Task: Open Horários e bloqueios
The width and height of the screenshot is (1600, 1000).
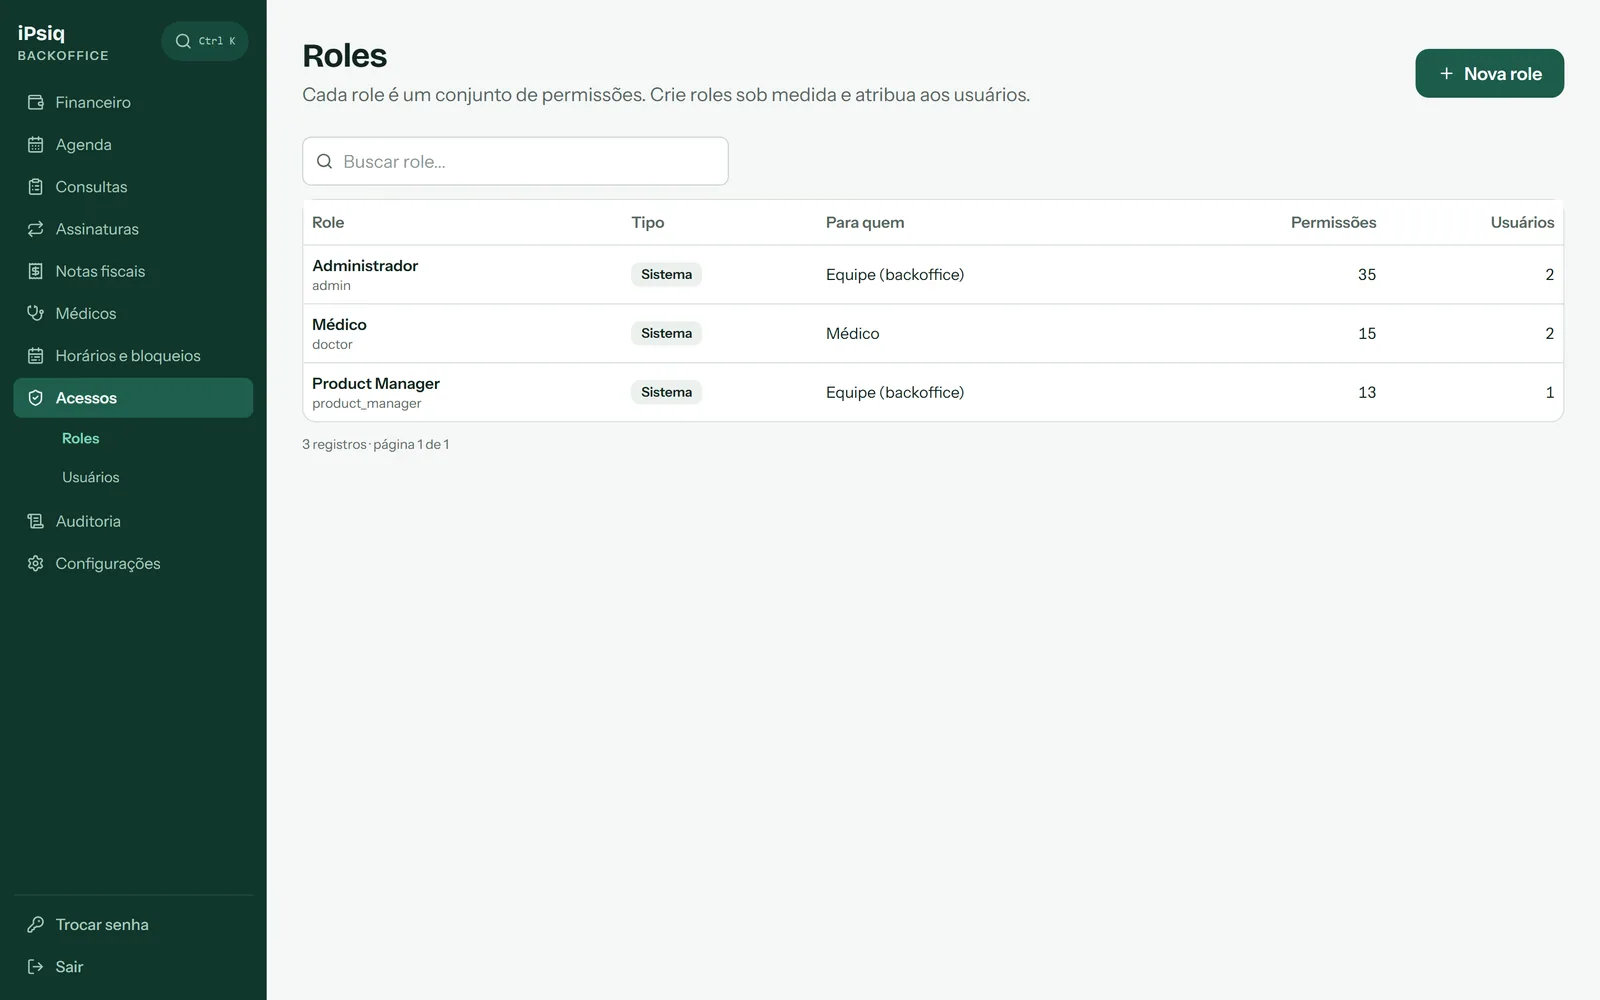Action: coord(133,356)
